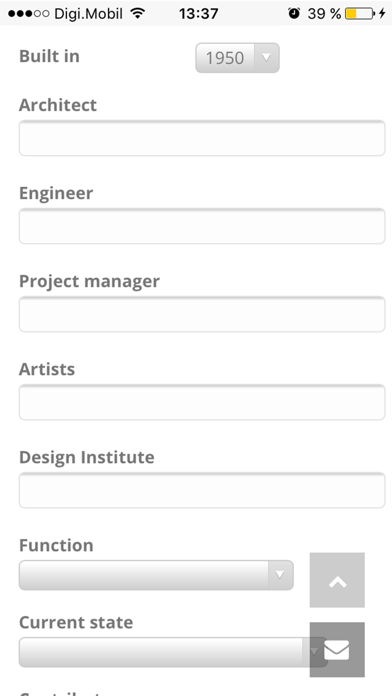Focus the Engineer text field
Viewport: 392px width, 696px height.
(202, 226)
